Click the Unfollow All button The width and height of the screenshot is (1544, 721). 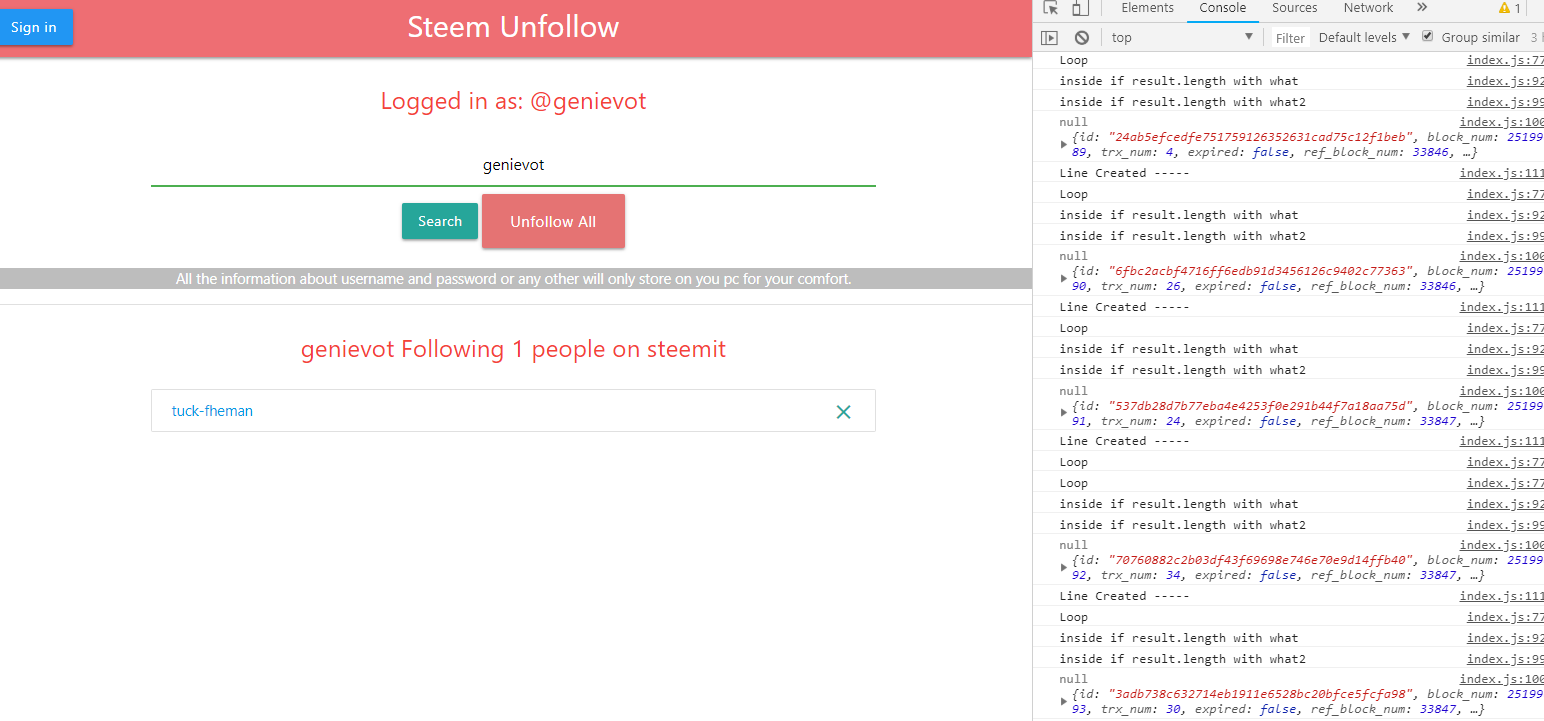coord(553,221)
